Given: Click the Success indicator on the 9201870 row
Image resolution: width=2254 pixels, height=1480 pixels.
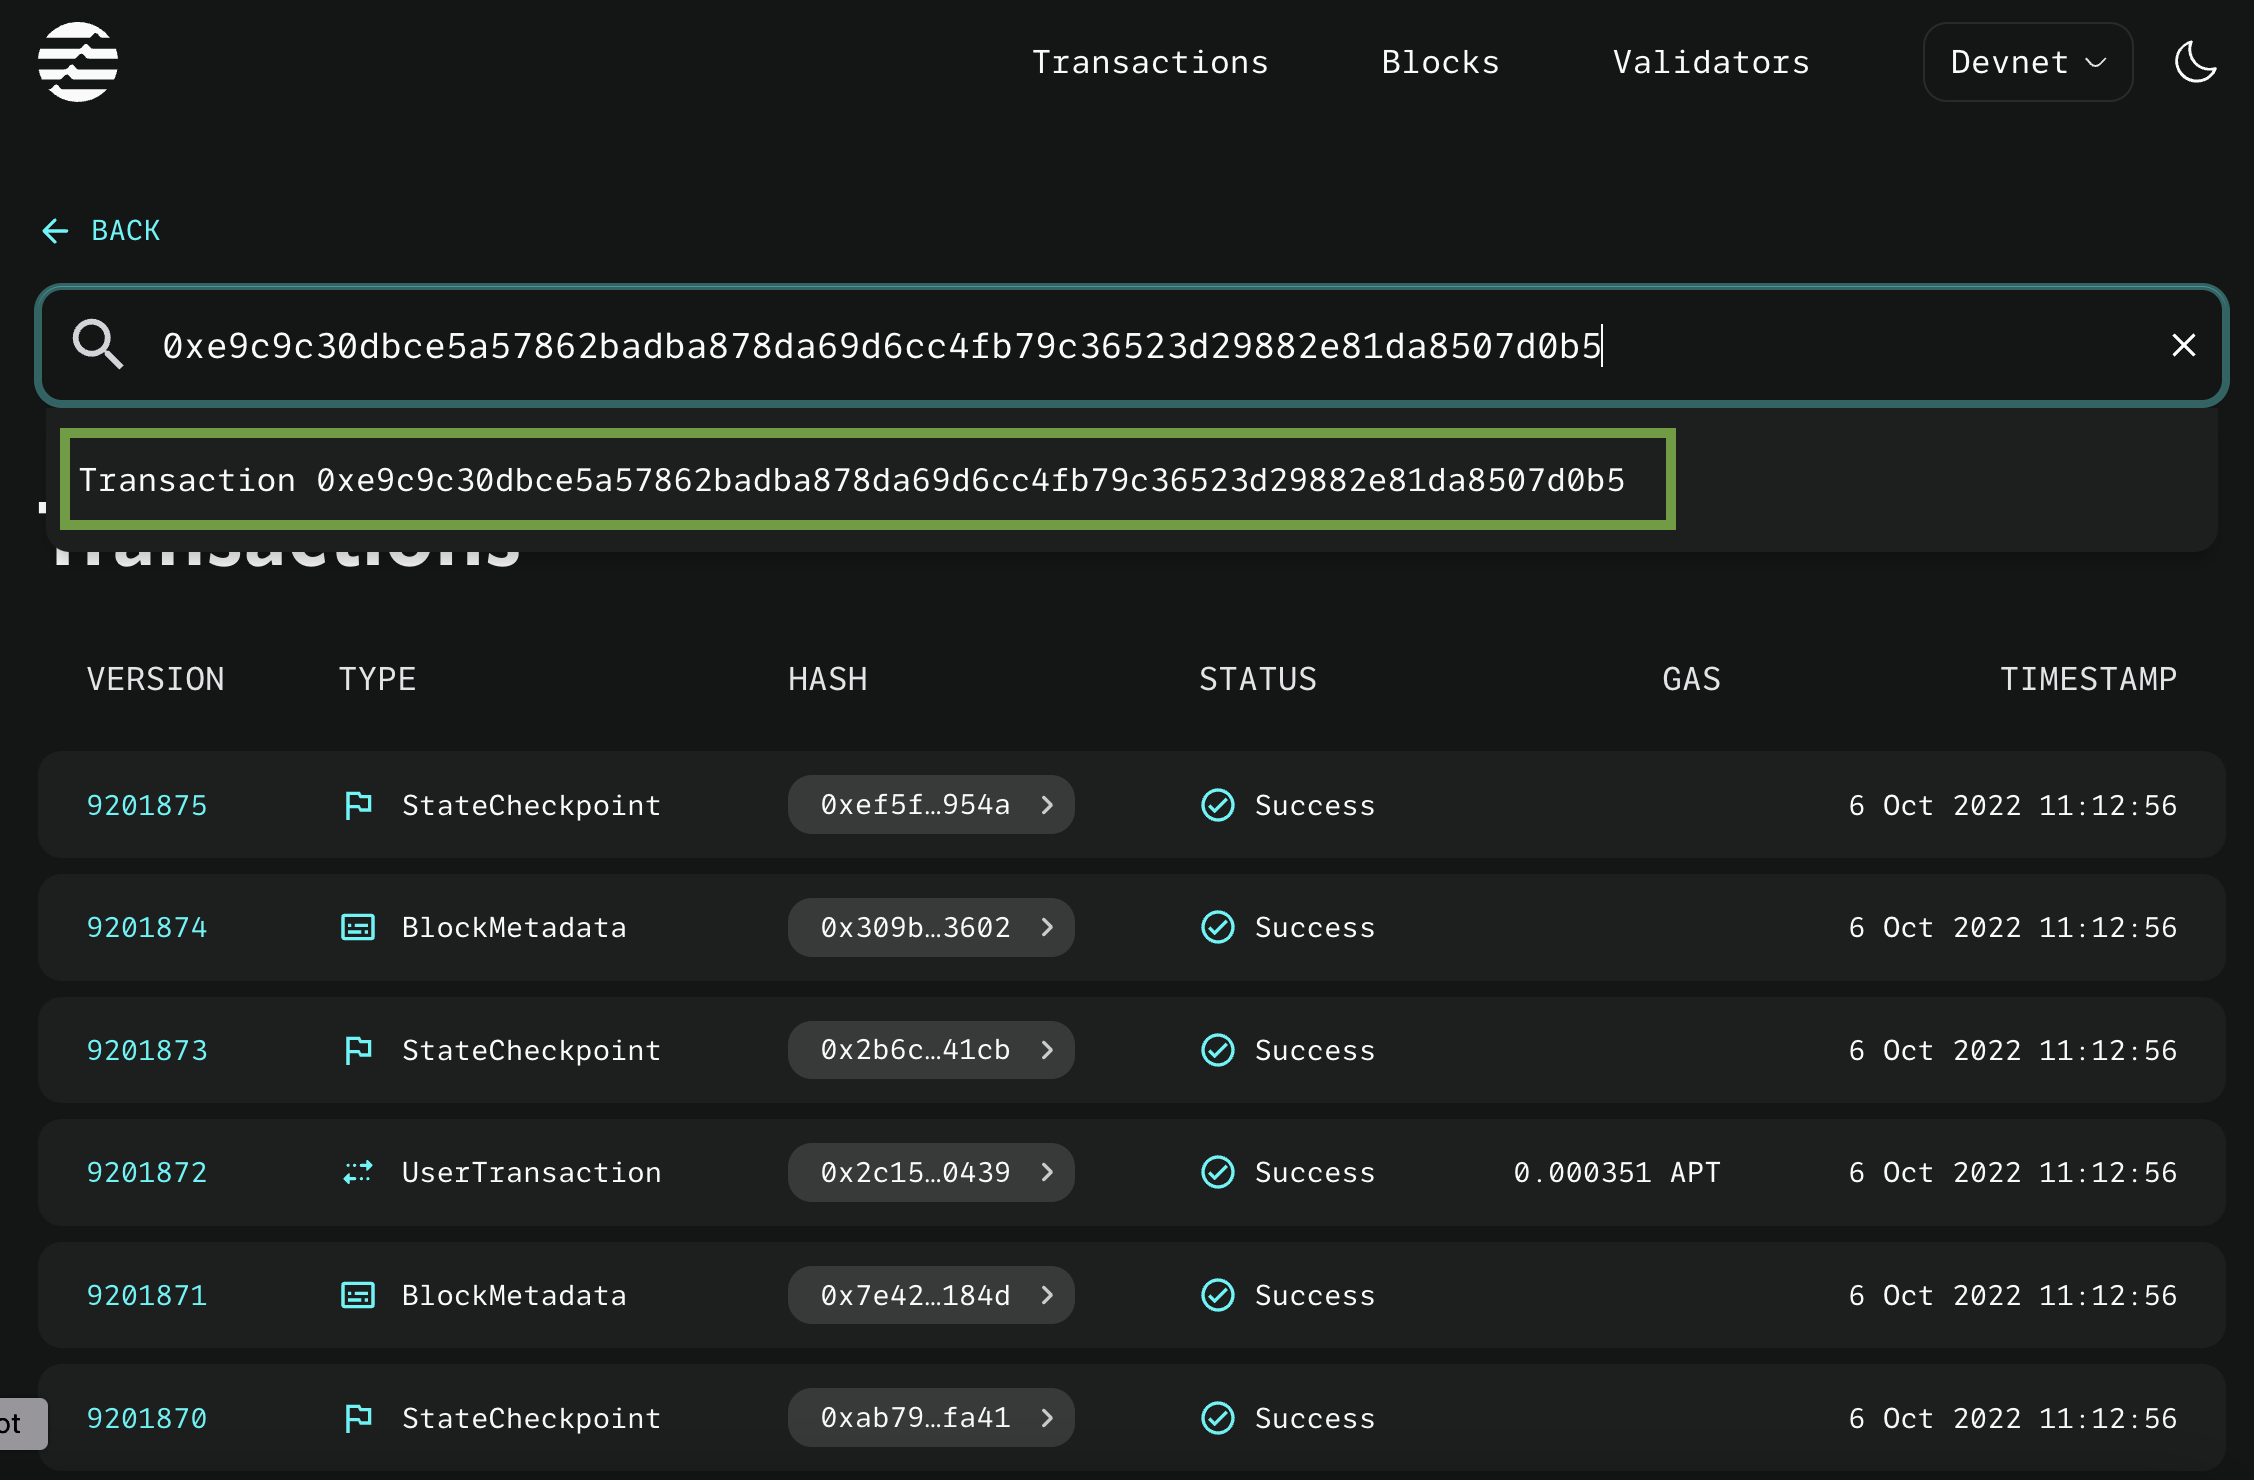Looking at the screenshot, I should point(1287,1418).
